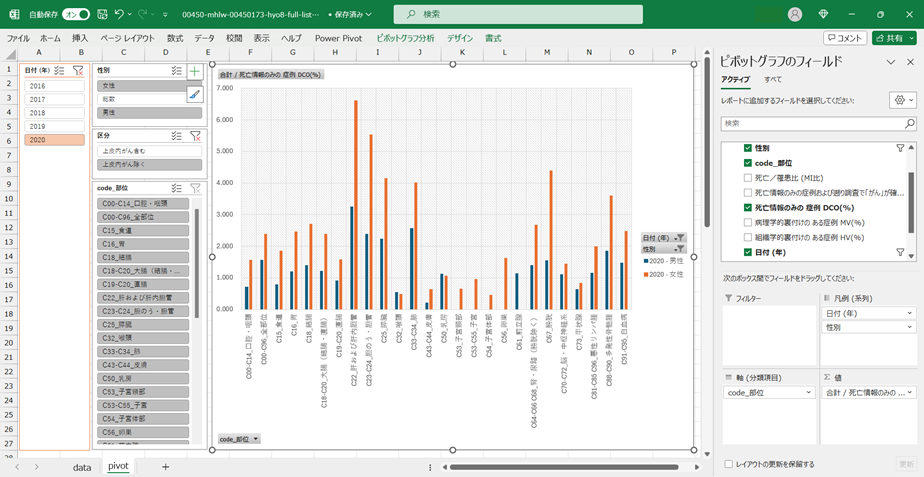
Task: Clear filter on 日付 (年) slicer
Action: tap(77, 70)
